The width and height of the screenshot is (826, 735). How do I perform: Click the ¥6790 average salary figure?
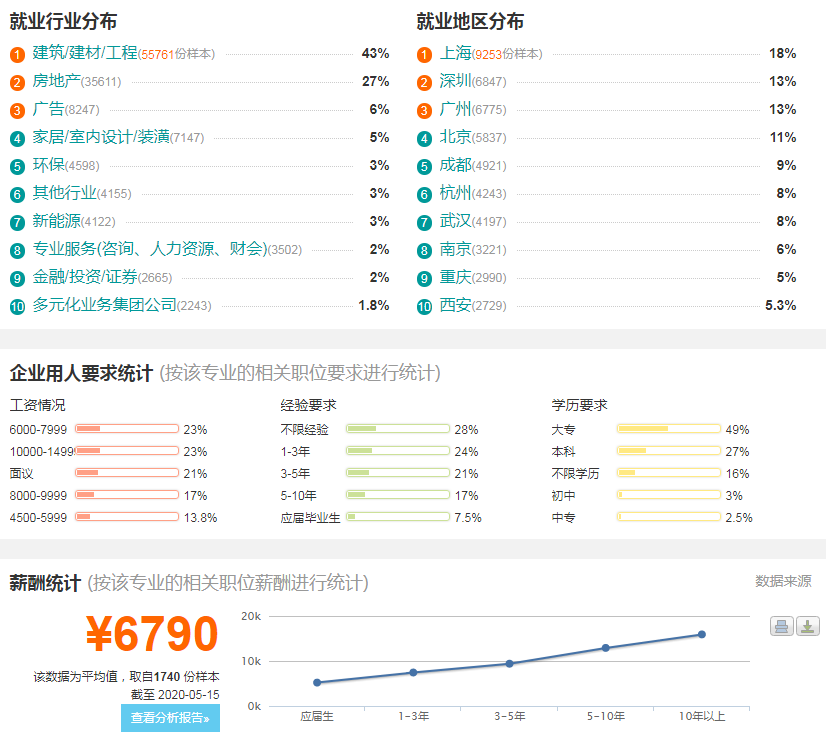[x=152, y=634]
